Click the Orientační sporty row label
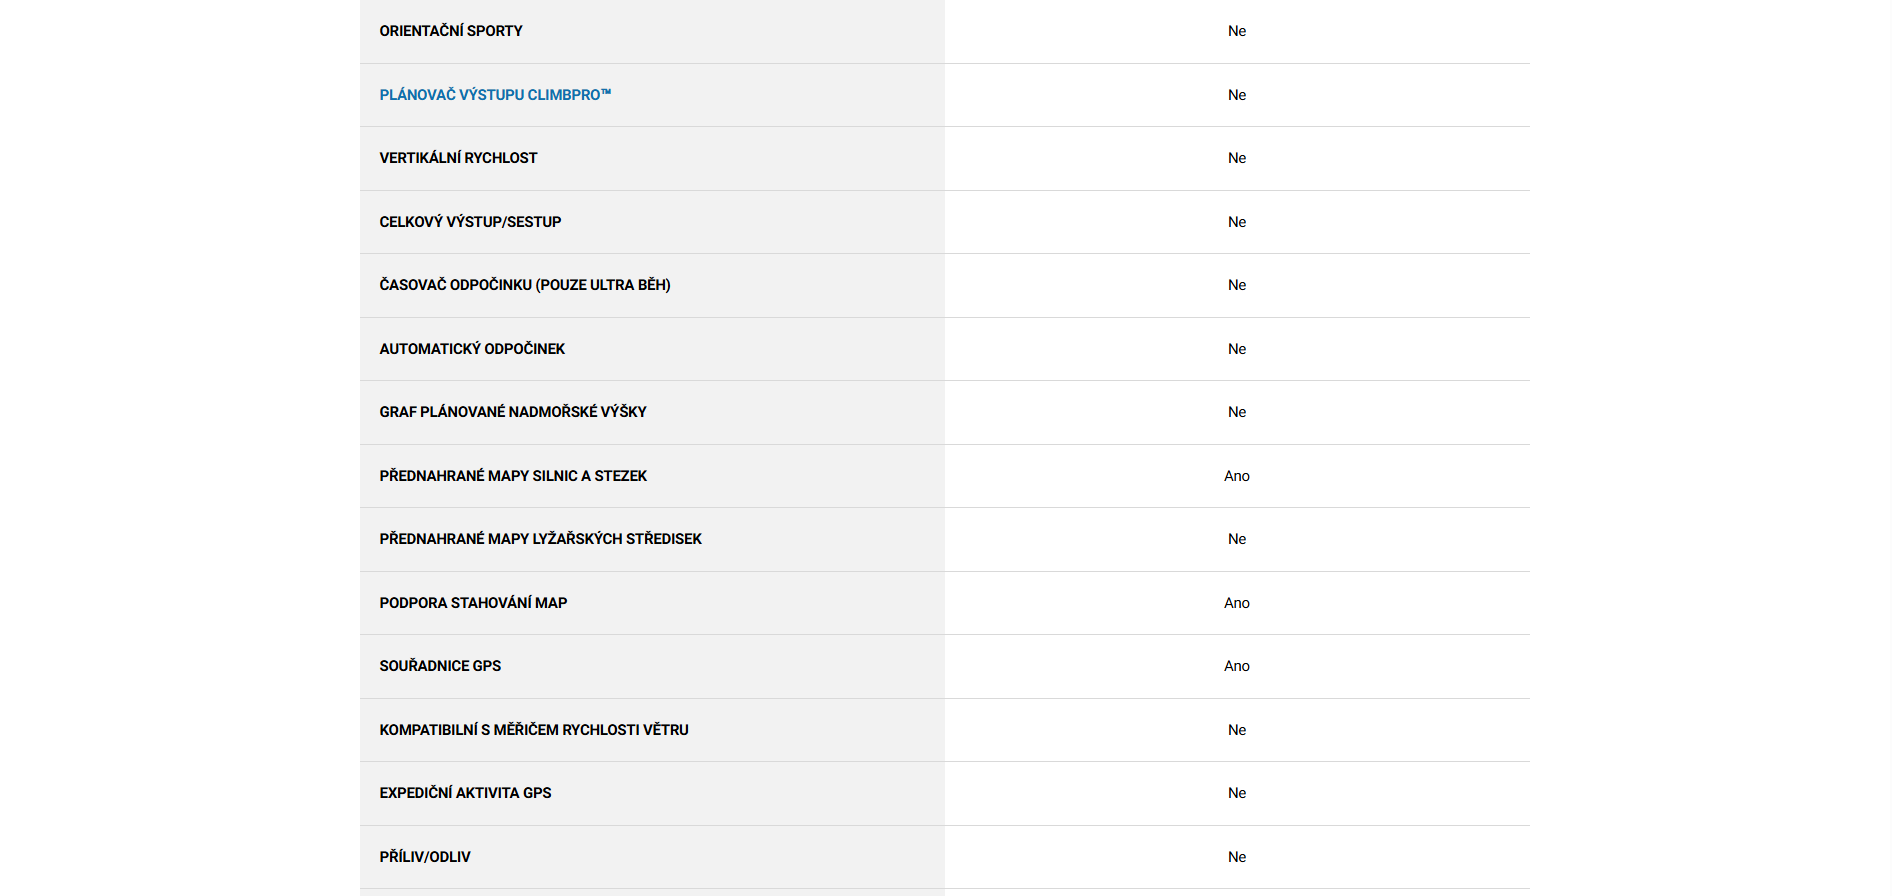Image resolution: width=1892 pixels, height=896 pixels. click(451, 31)
